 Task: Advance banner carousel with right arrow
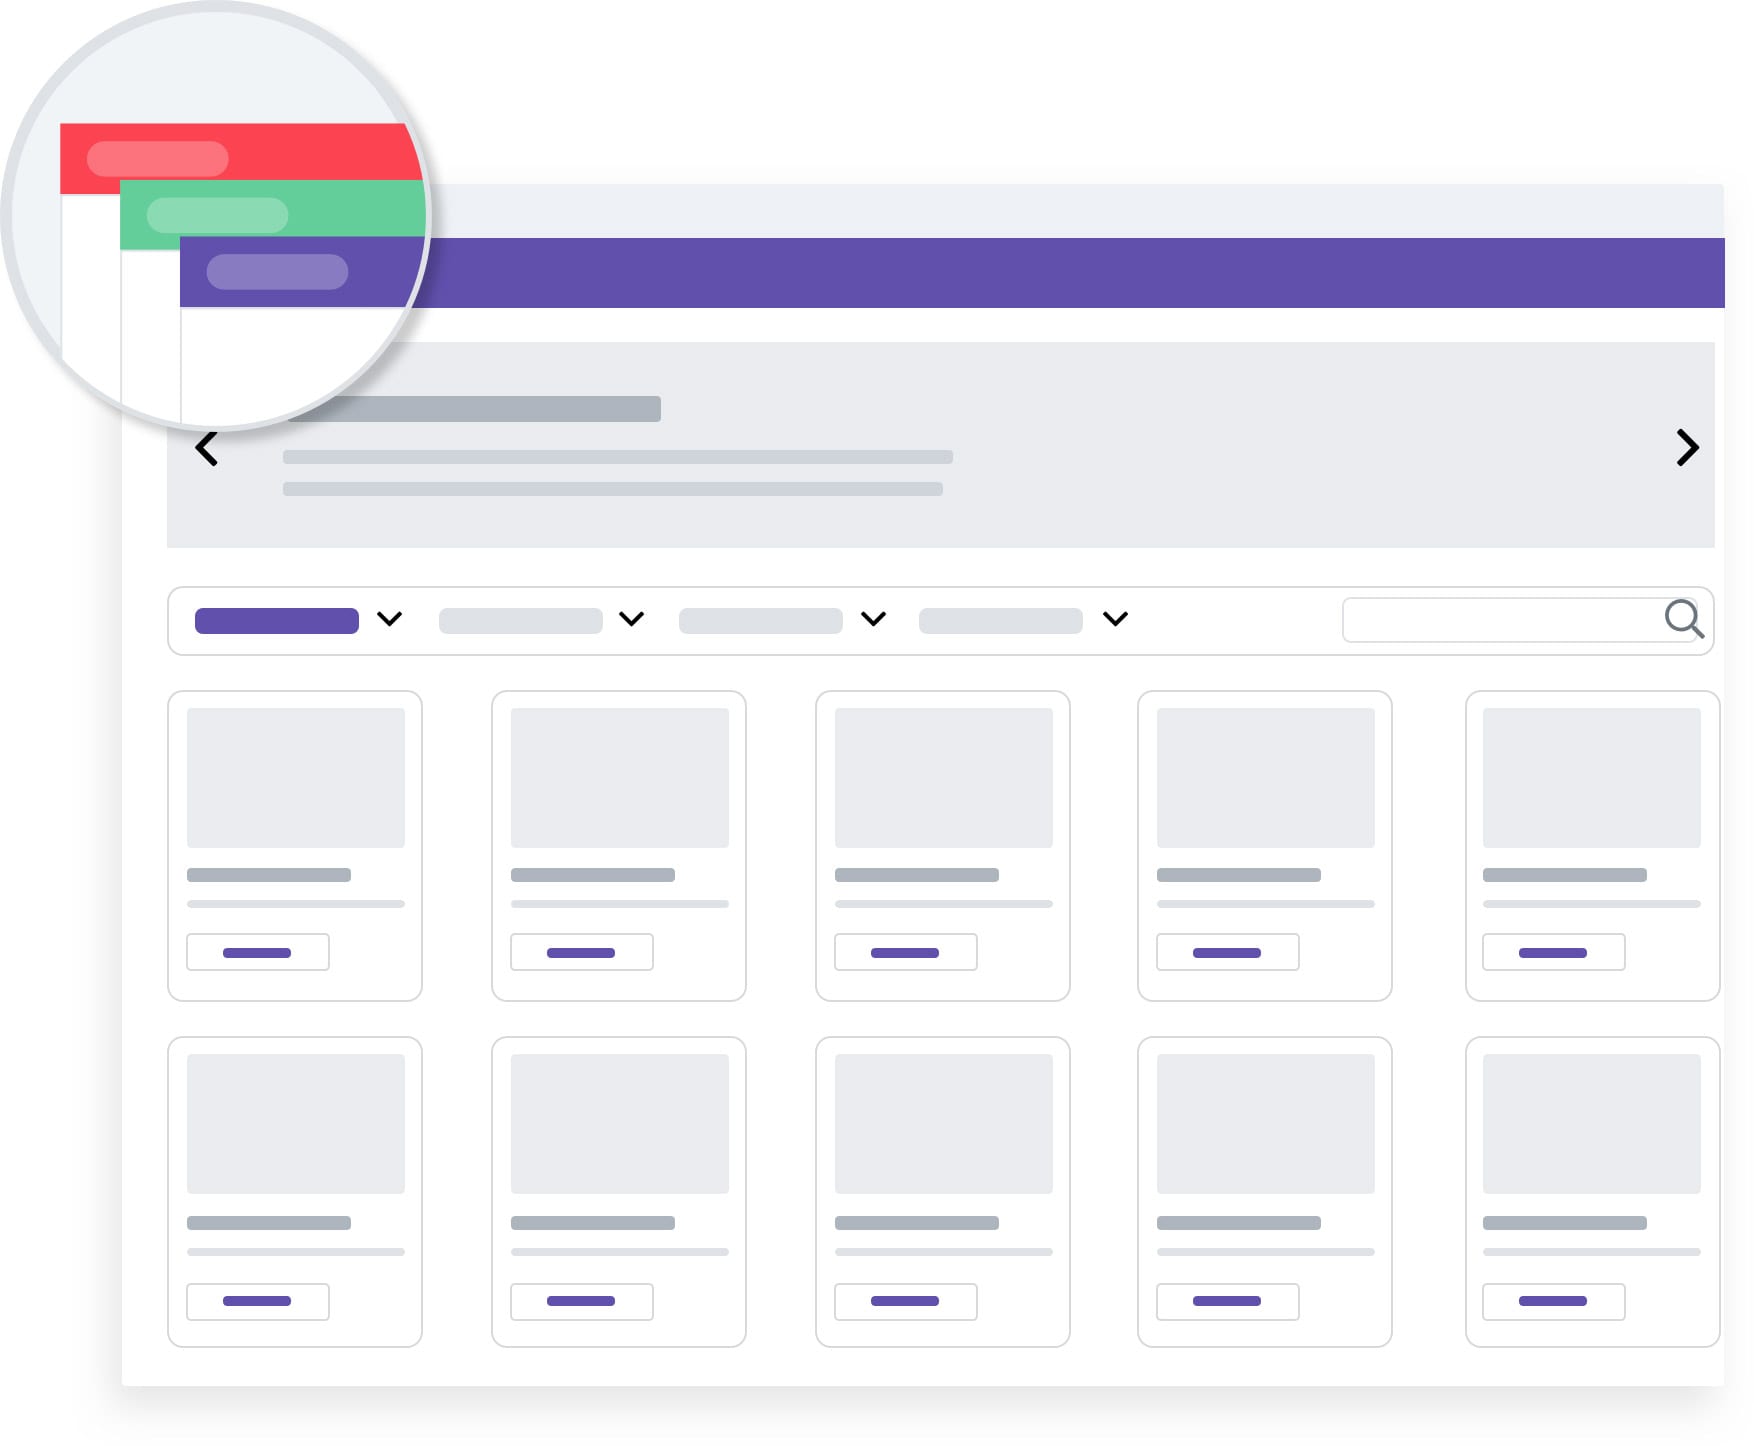(1687, 448)
